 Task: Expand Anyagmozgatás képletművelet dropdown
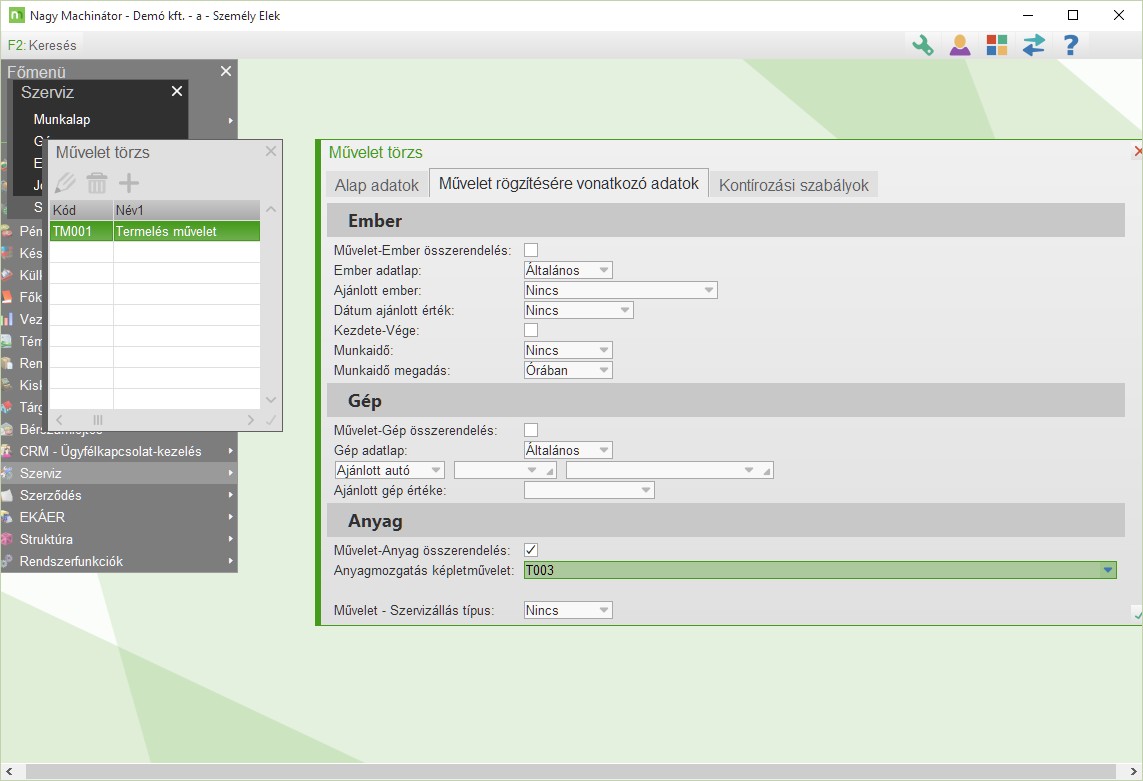point(1107,570)
